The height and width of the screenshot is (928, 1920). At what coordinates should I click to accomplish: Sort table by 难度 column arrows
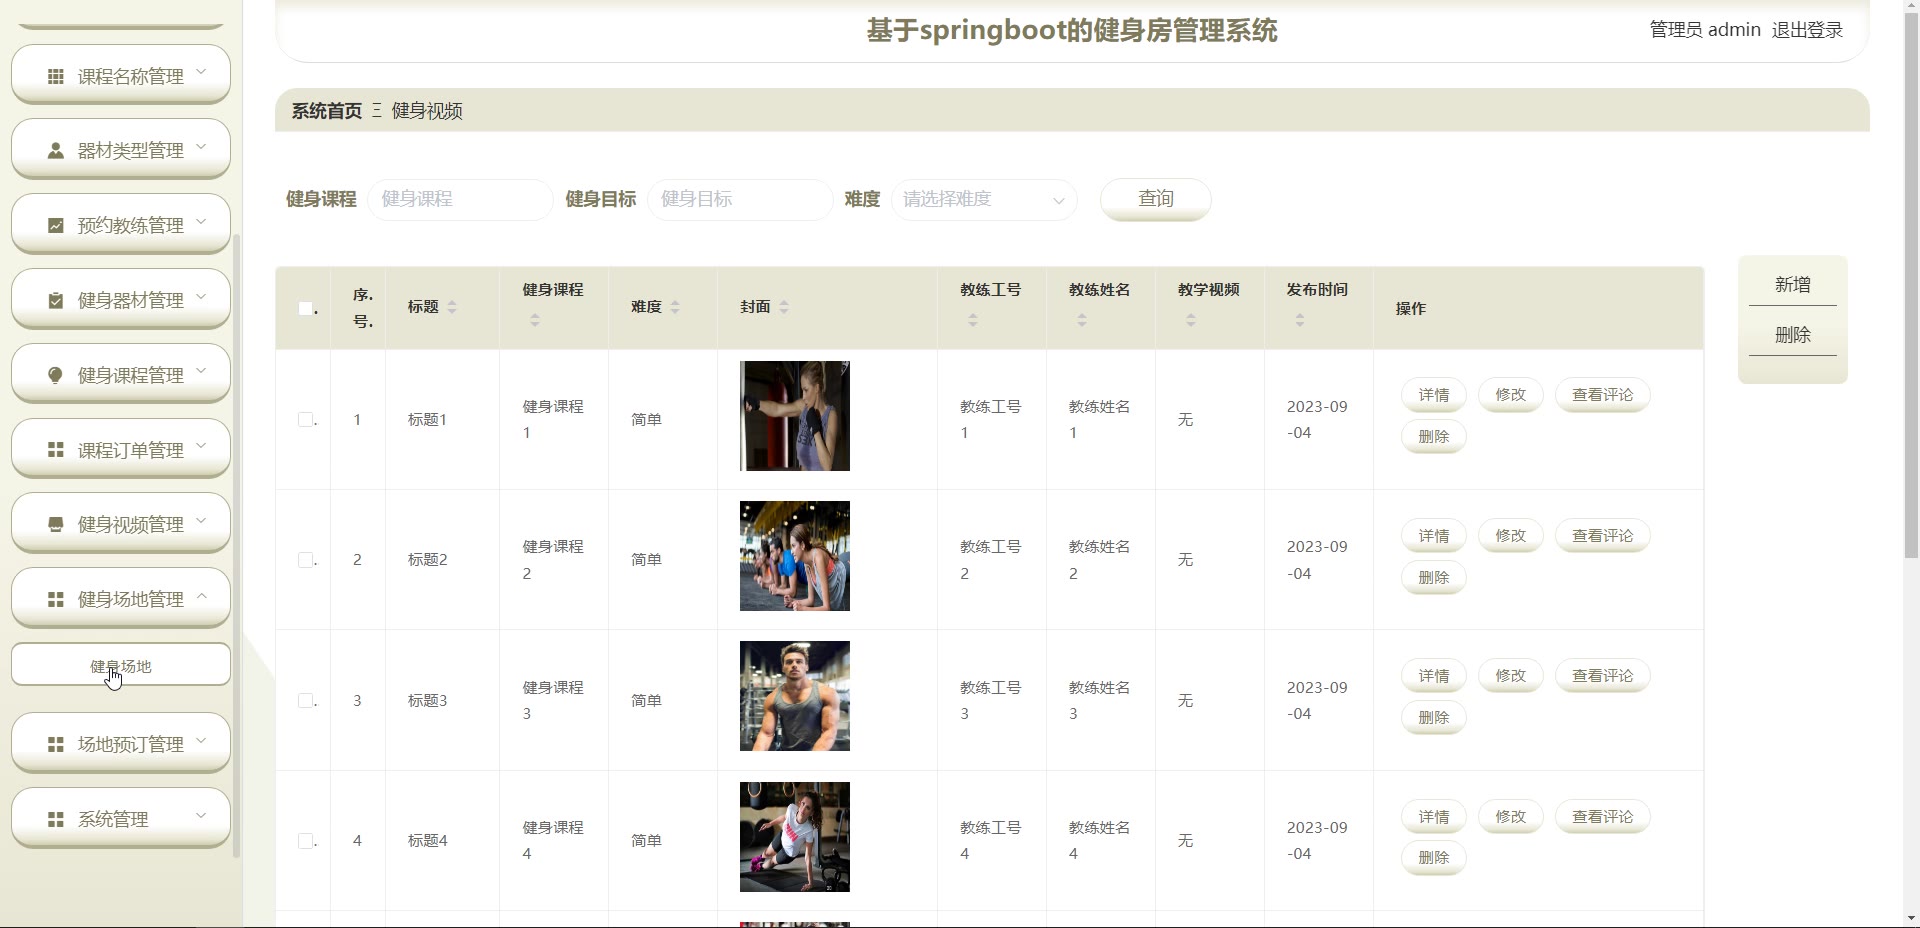pos(675,307)
